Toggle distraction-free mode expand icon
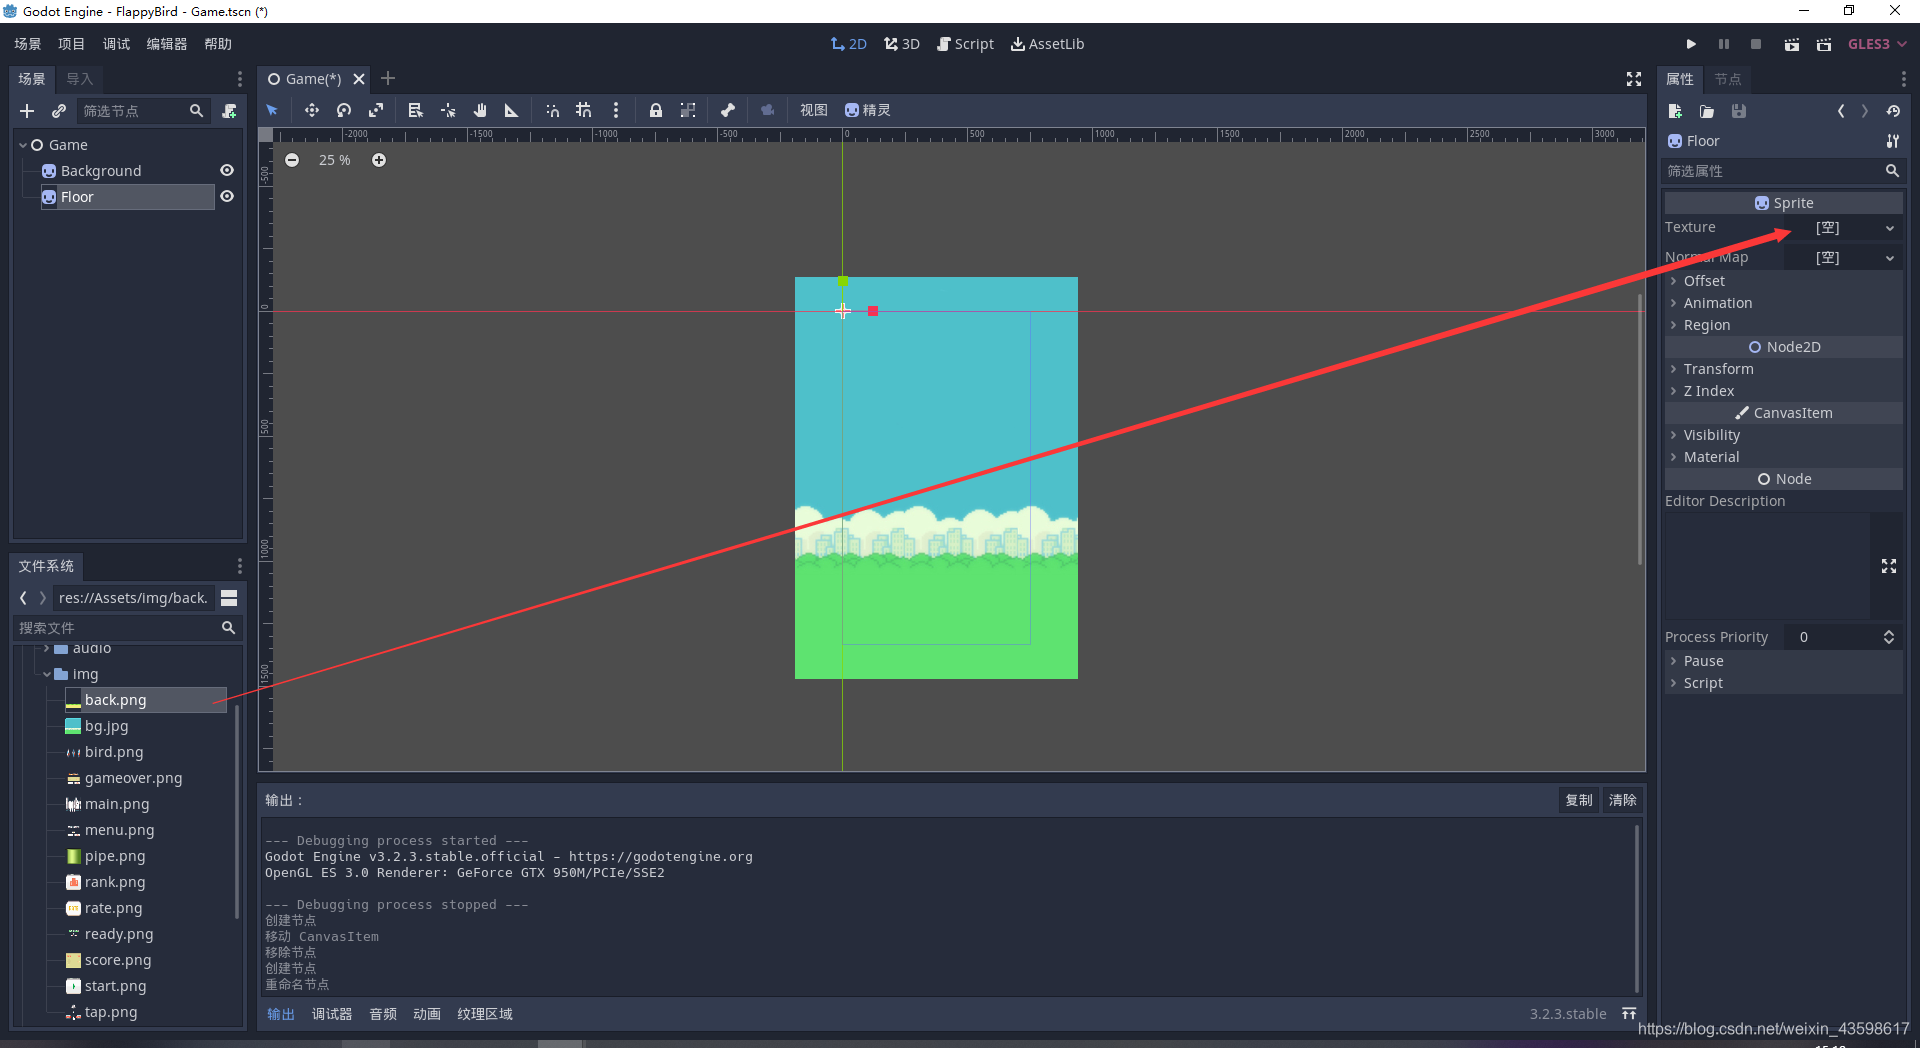Image resolution: width=1920 pixels, height=1048 pixels. [x=1634, y=79]
